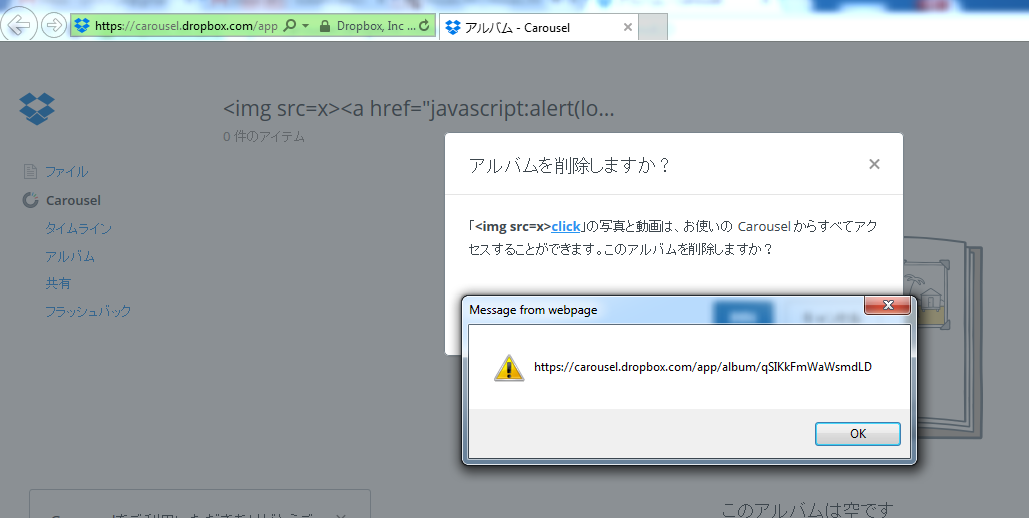The height and width of the screenshot is (518, 1029).
Task: Select the Carousel sidebar heading
Action: click(x=74, y=200)
